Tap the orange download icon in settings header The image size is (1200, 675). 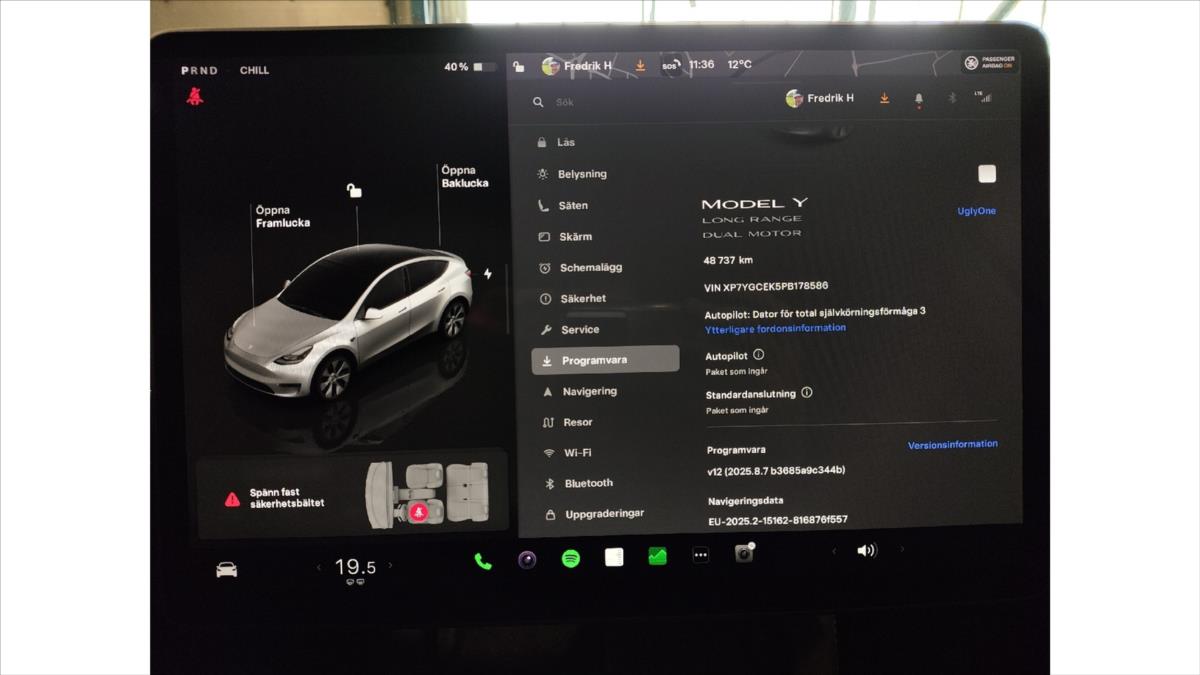[884, 98]
